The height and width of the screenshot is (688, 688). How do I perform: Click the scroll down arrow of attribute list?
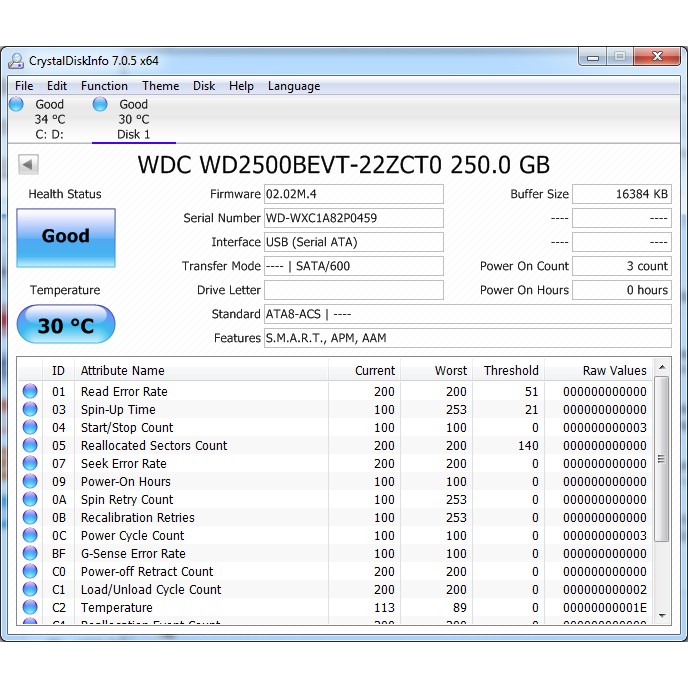point(660,618)
